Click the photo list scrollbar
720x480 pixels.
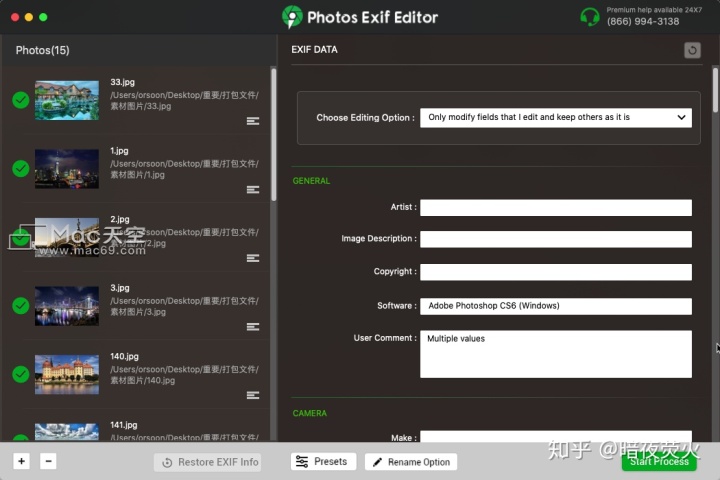274,135
